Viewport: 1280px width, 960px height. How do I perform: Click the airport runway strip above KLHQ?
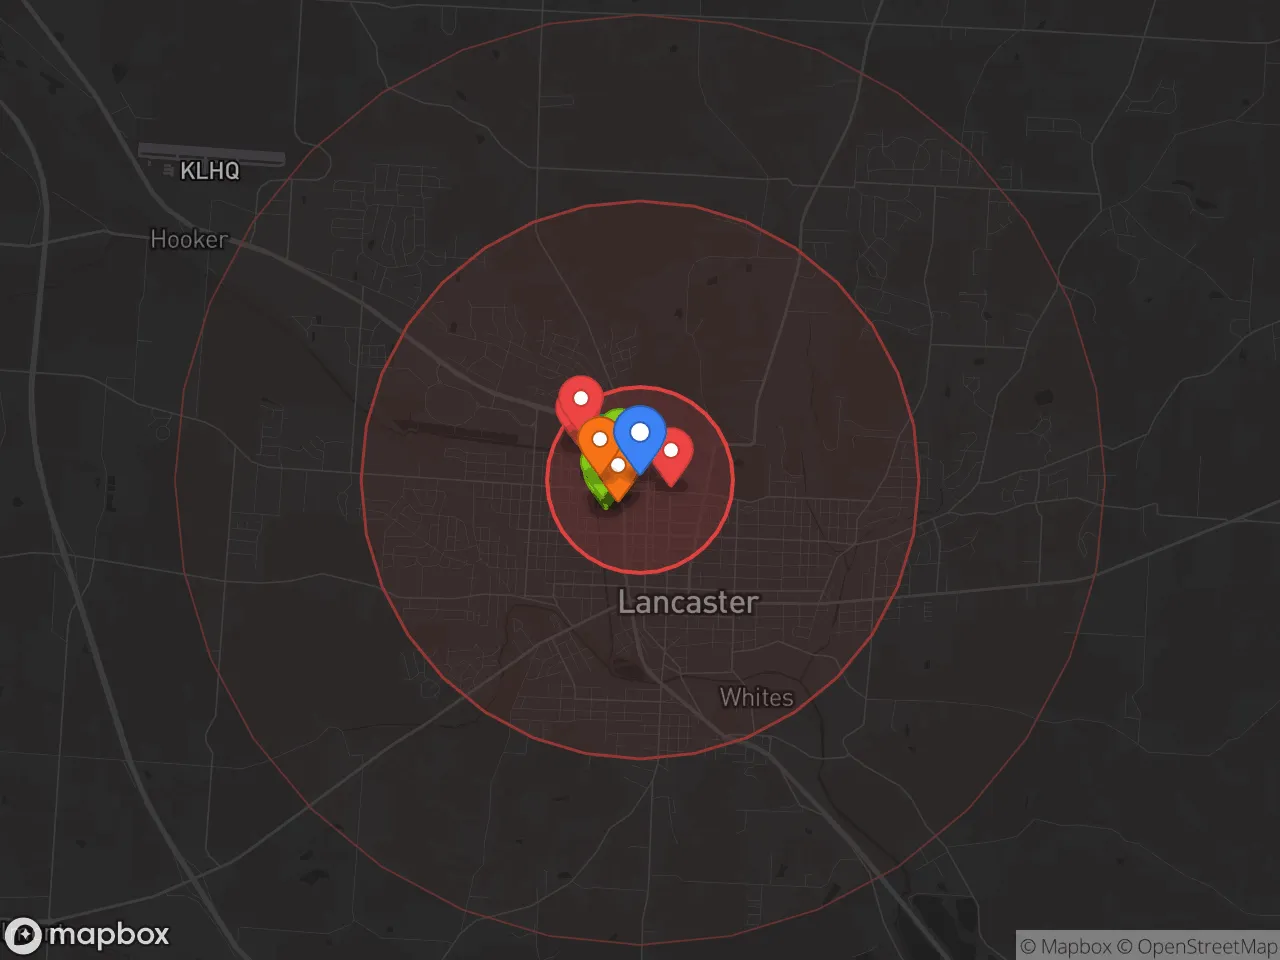211,154
